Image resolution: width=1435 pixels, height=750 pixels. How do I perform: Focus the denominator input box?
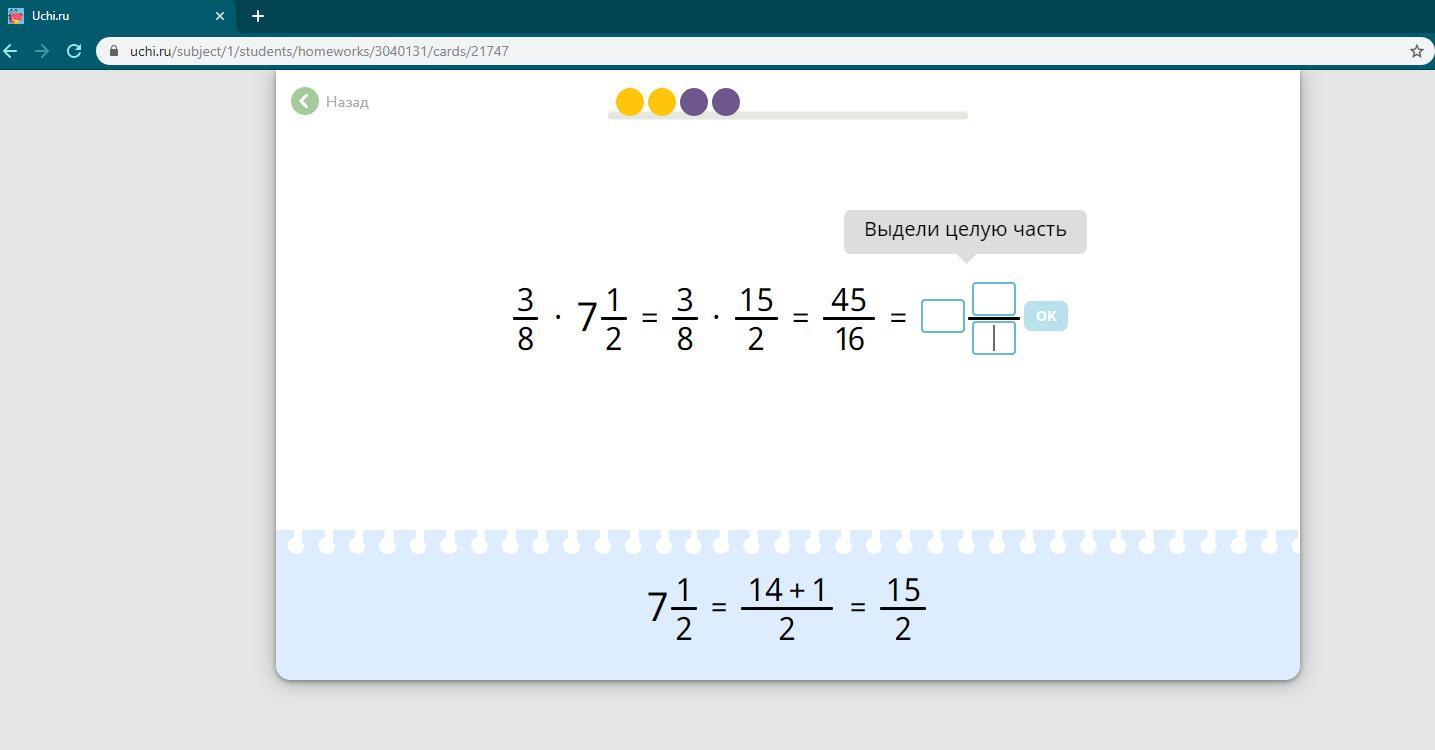click(x=993, y=338)
